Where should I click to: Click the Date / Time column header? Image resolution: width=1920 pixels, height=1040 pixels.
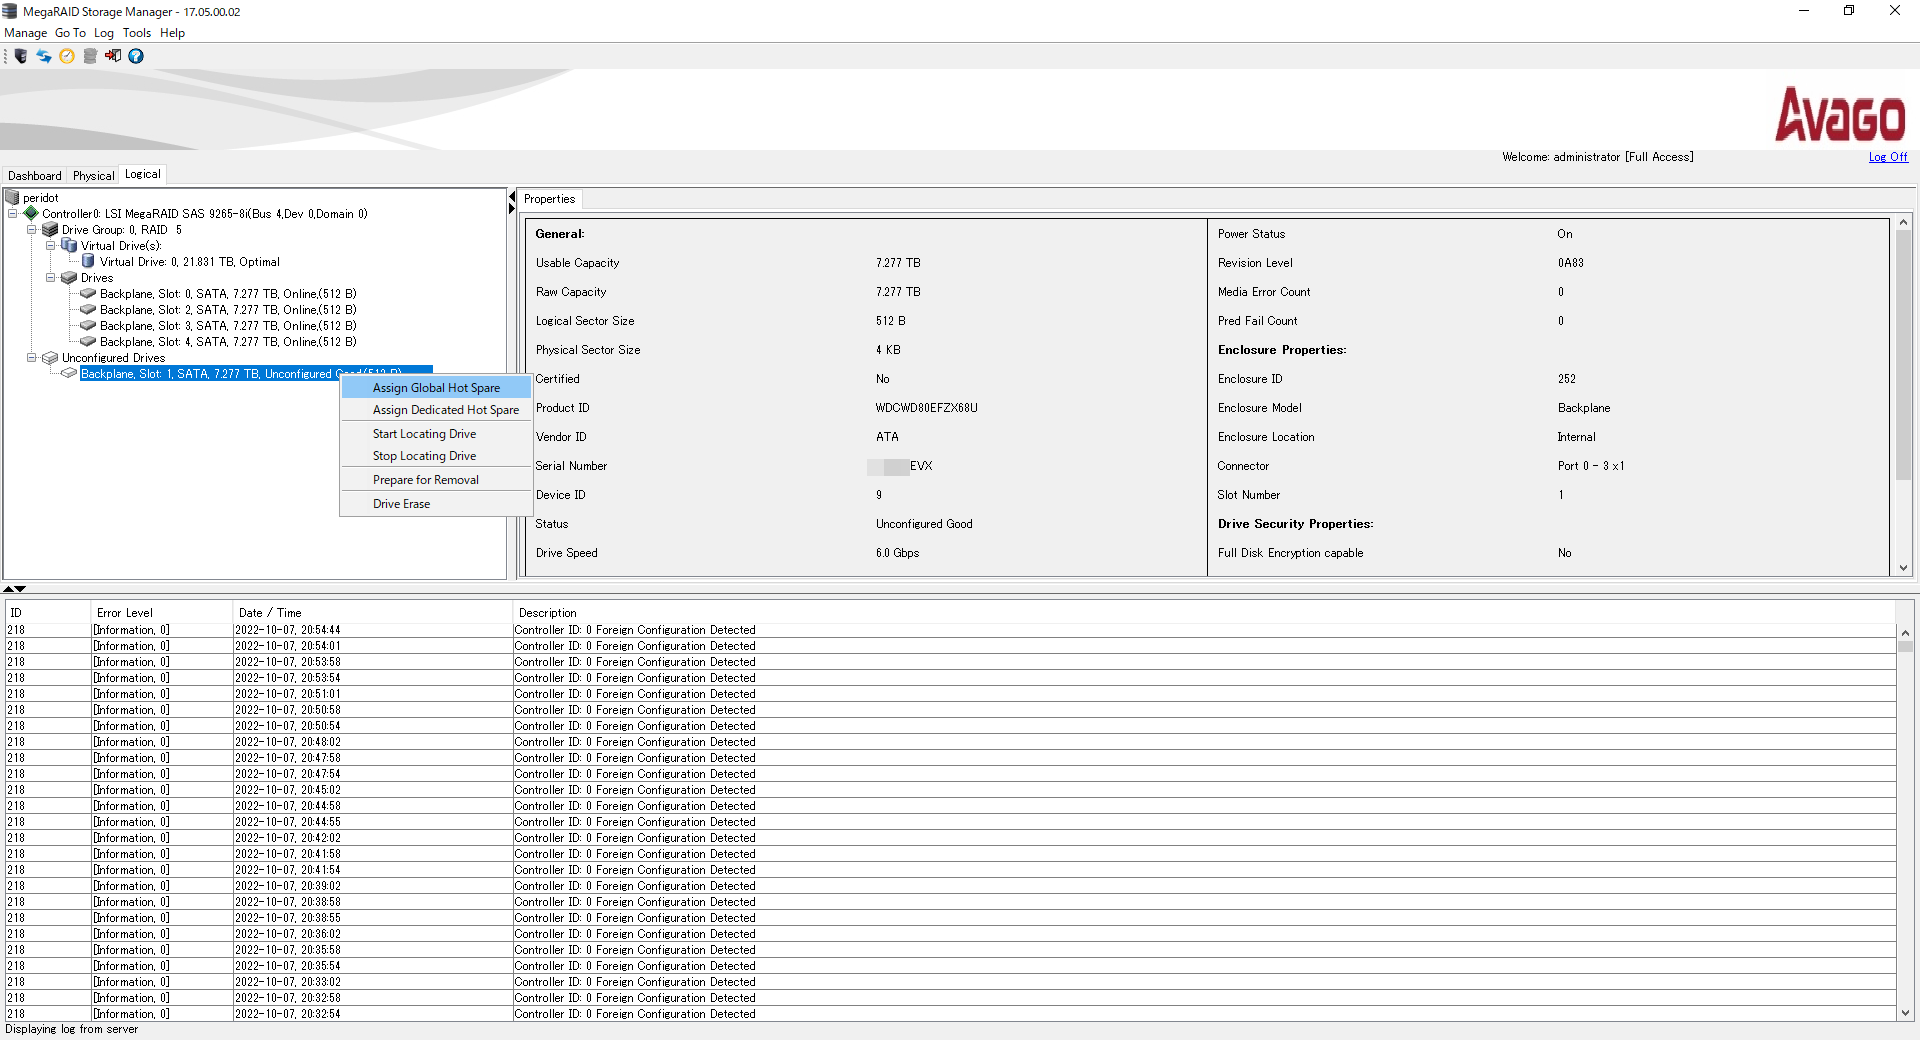coord(373,613)
